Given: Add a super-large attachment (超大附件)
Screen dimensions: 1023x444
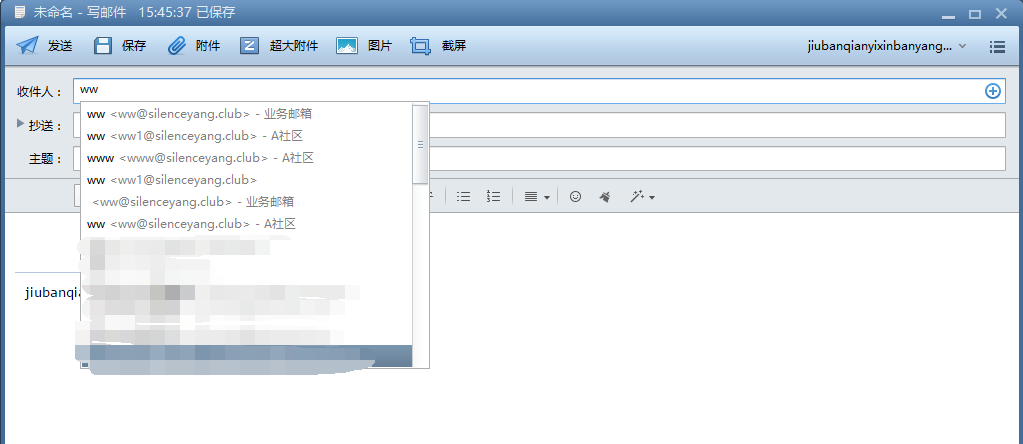Looking at the screenshot, I should tap(251, 46).
